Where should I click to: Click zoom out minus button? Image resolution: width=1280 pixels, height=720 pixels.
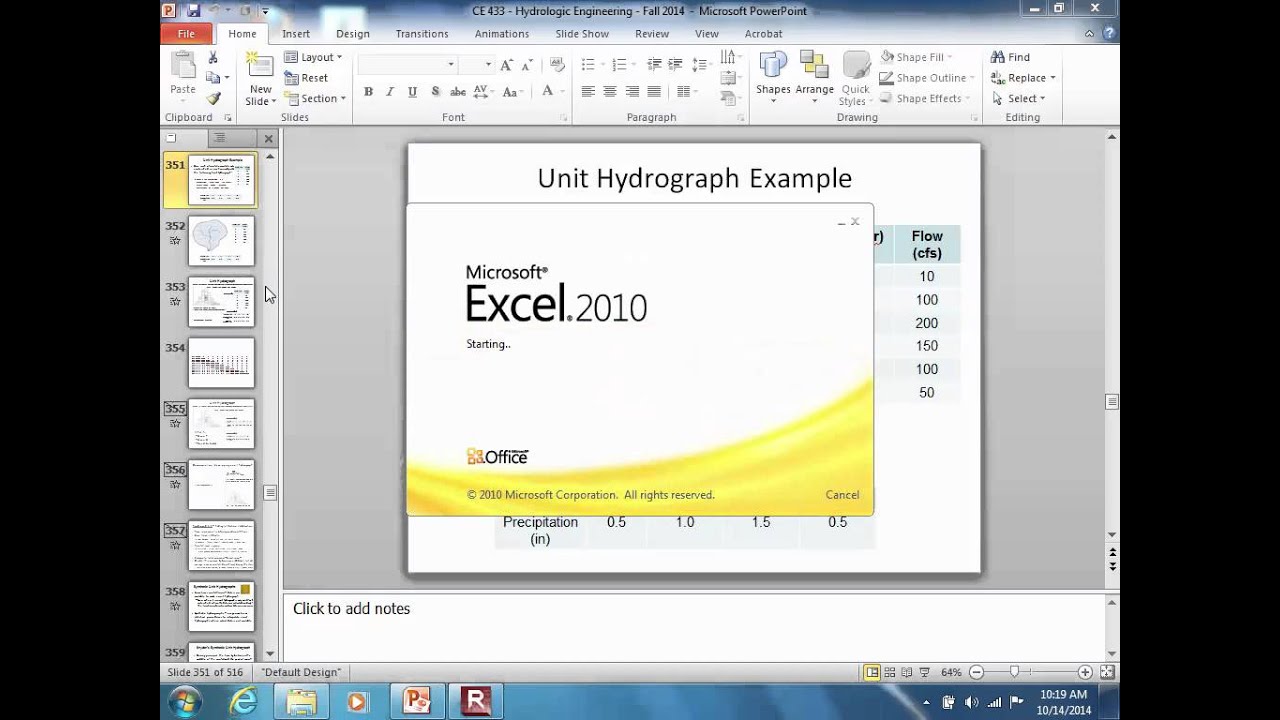[977, 672]
